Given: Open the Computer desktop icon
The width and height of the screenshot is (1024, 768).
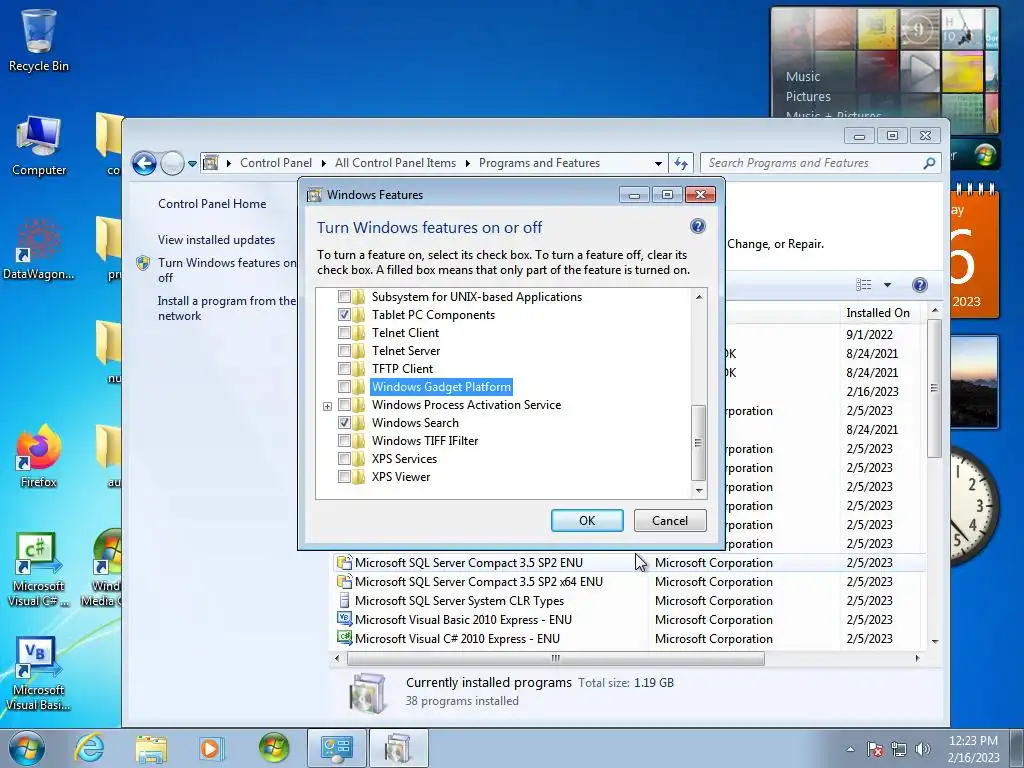Looking at the screenshot, I should tap(39, 147).
